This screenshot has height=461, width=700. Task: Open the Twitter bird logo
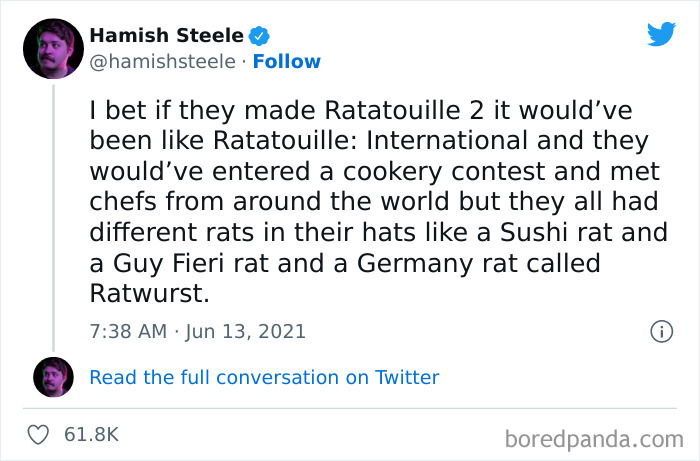[x=661, y=36]
